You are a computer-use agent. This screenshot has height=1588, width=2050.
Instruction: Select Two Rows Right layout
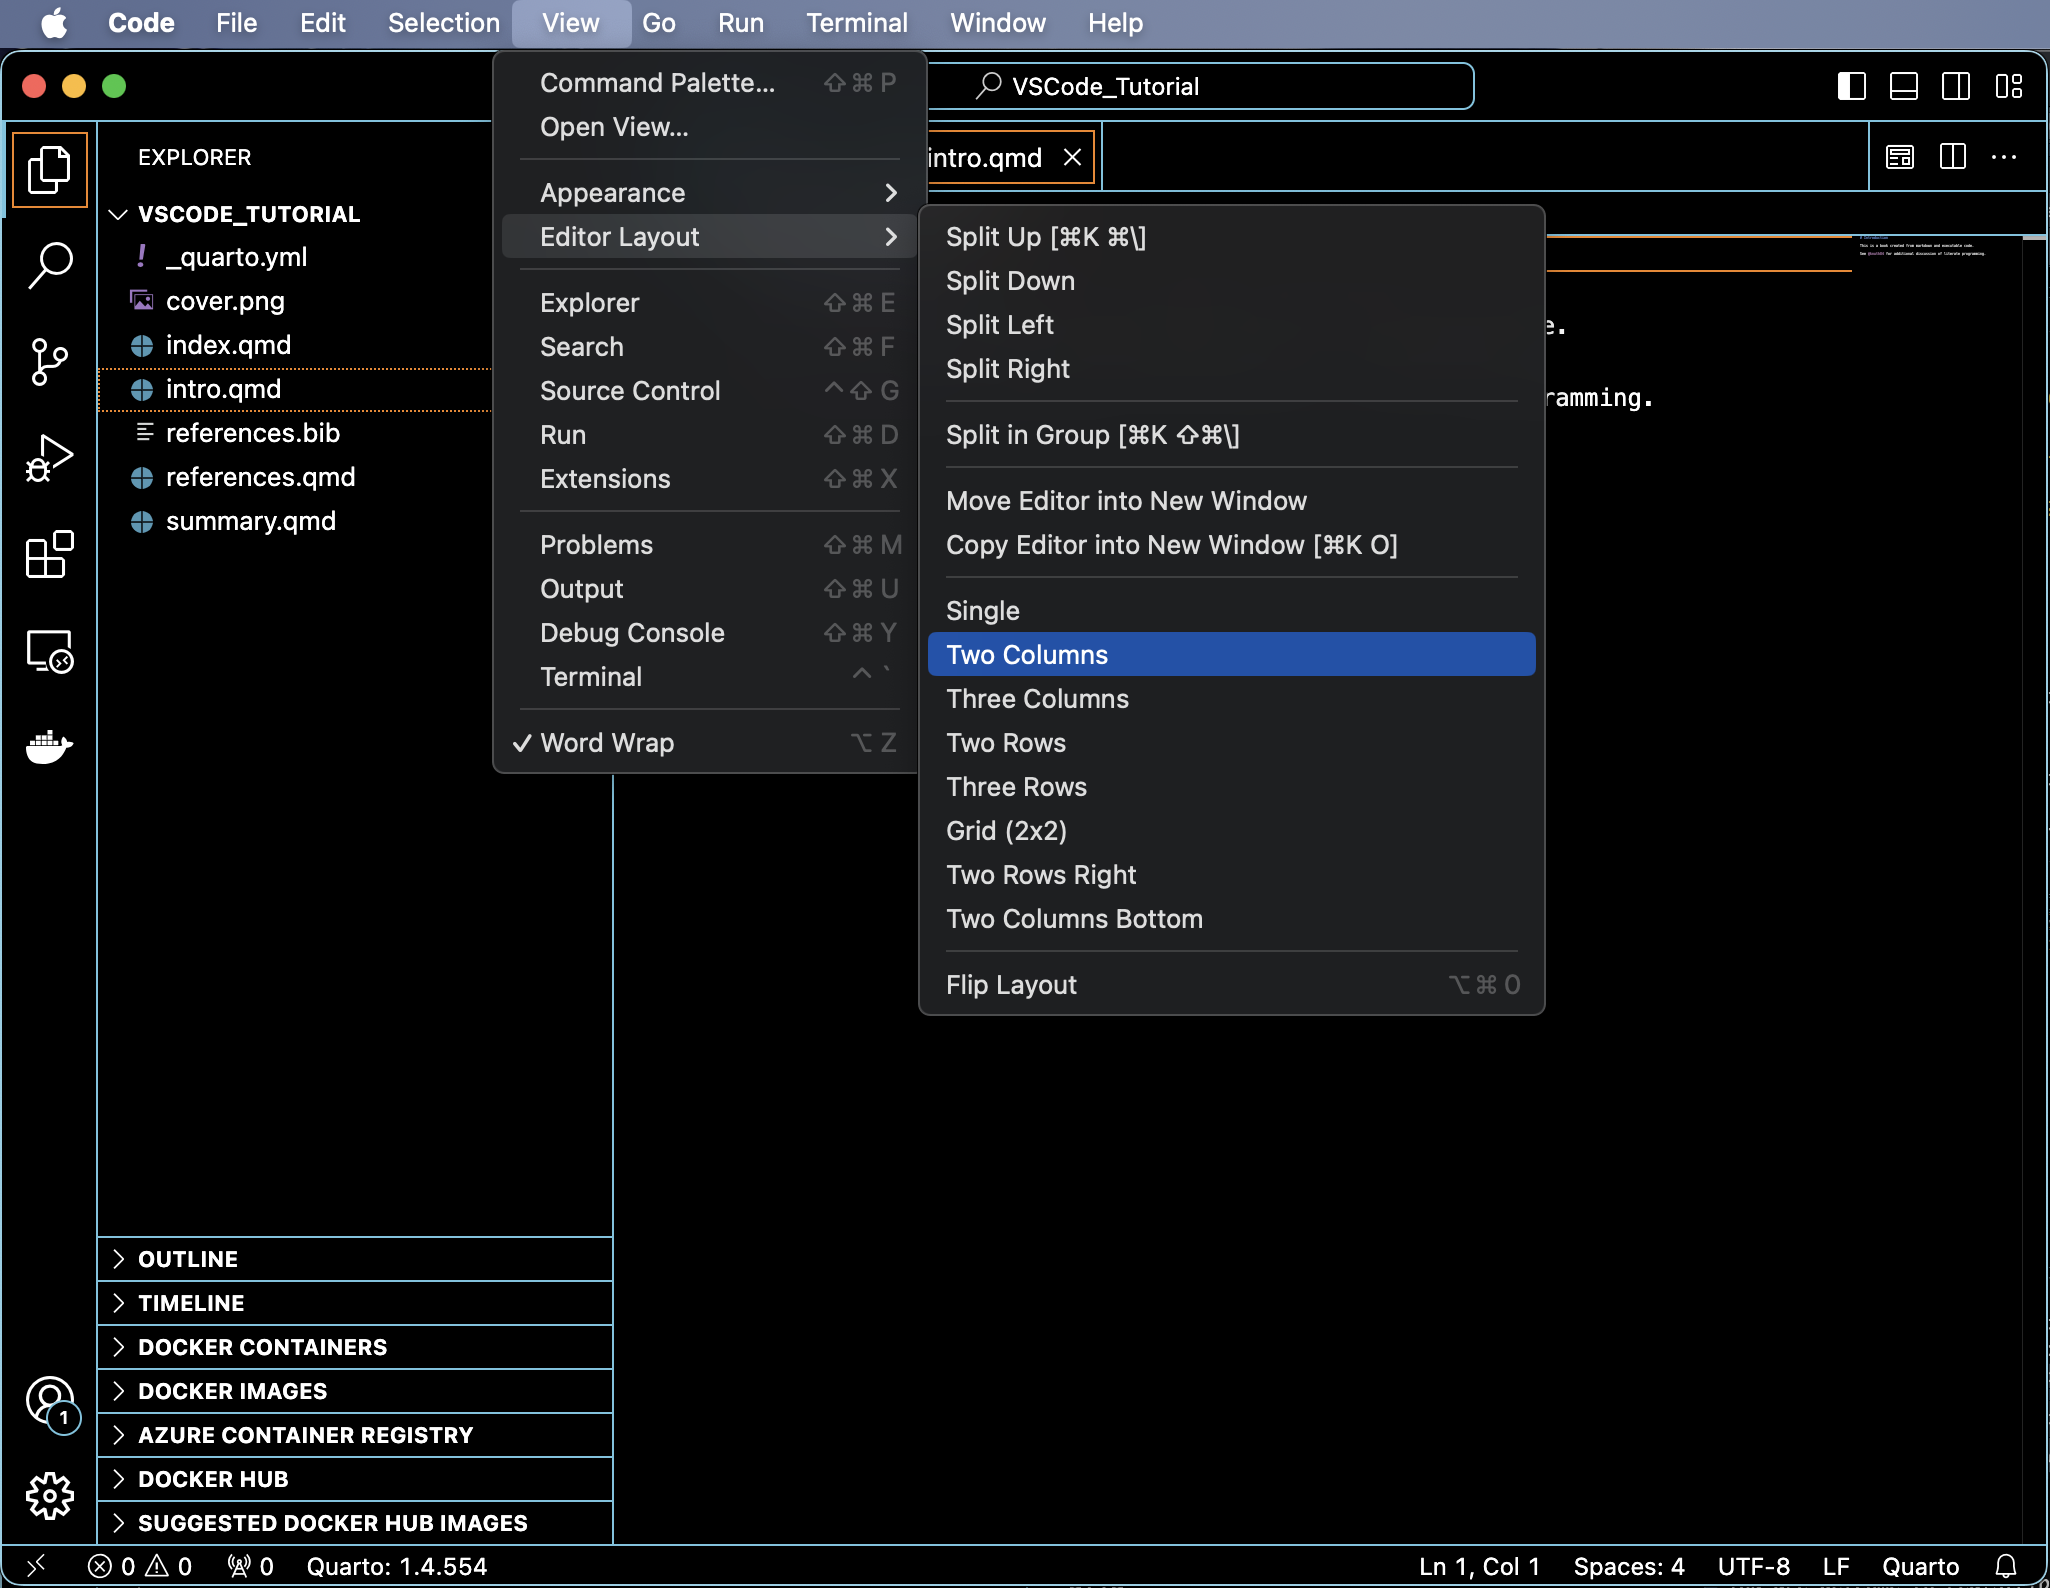pos(1231,875)
